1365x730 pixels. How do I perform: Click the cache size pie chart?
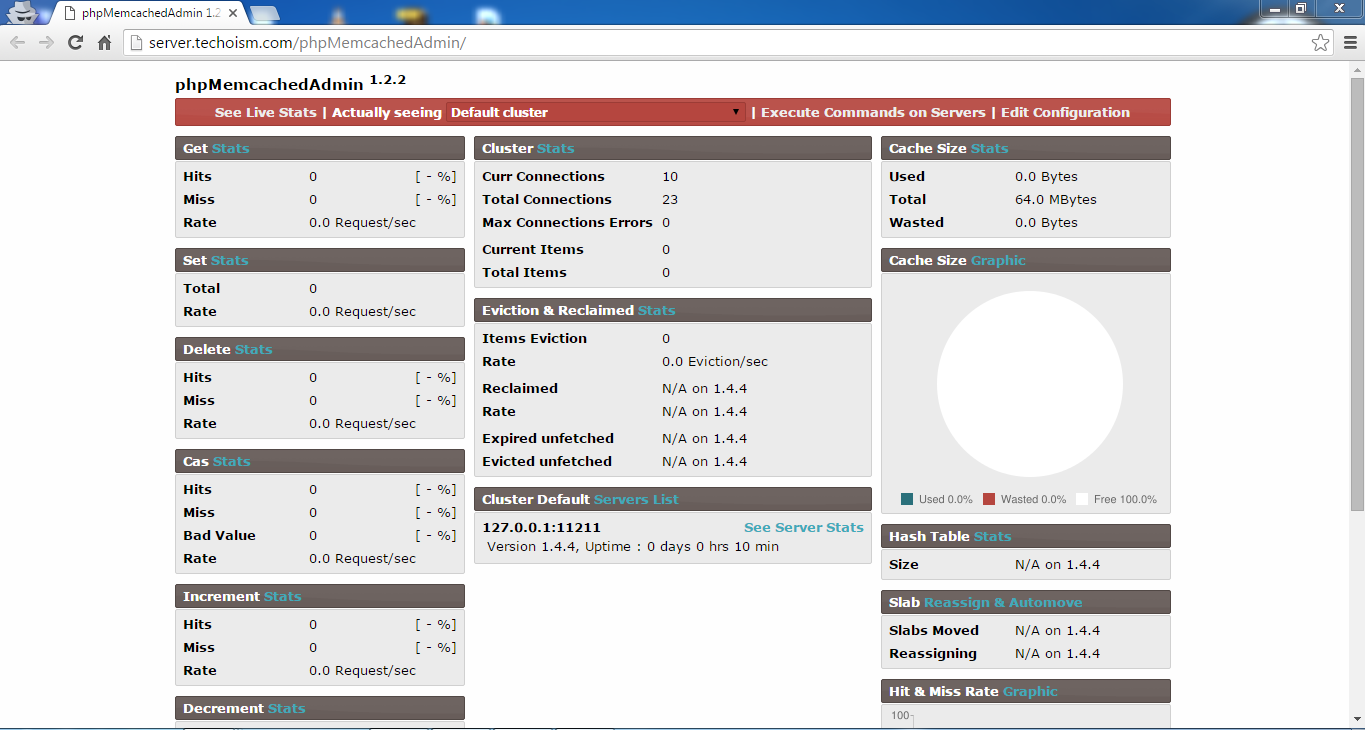point(1029,384)
